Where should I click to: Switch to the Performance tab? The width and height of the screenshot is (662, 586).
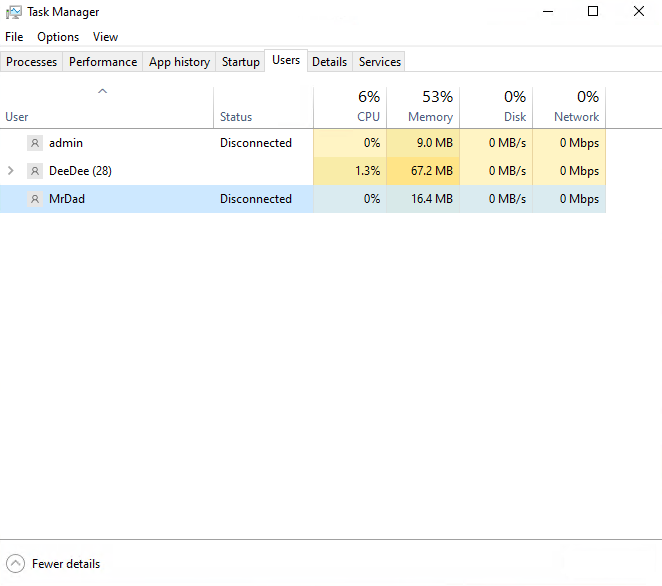pyautogui.click(x=103, y=62)
